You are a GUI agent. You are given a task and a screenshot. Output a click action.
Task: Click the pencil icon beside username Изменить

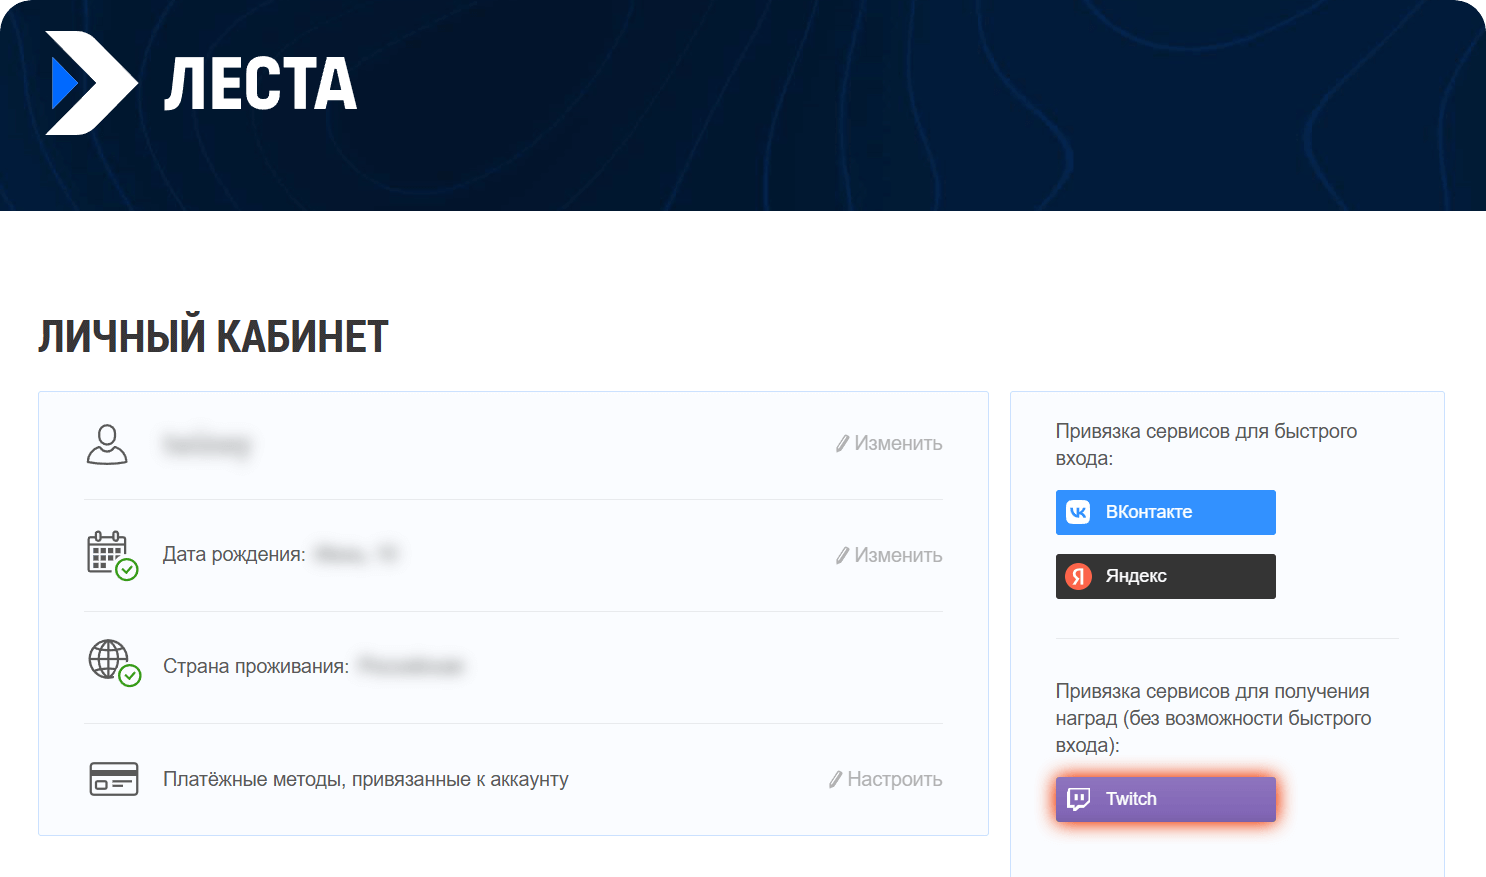(842, 444)
